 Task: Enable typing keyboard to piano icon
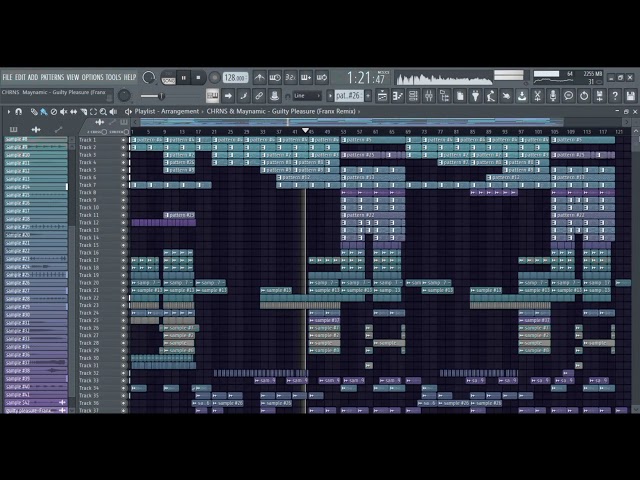[212, 96]
